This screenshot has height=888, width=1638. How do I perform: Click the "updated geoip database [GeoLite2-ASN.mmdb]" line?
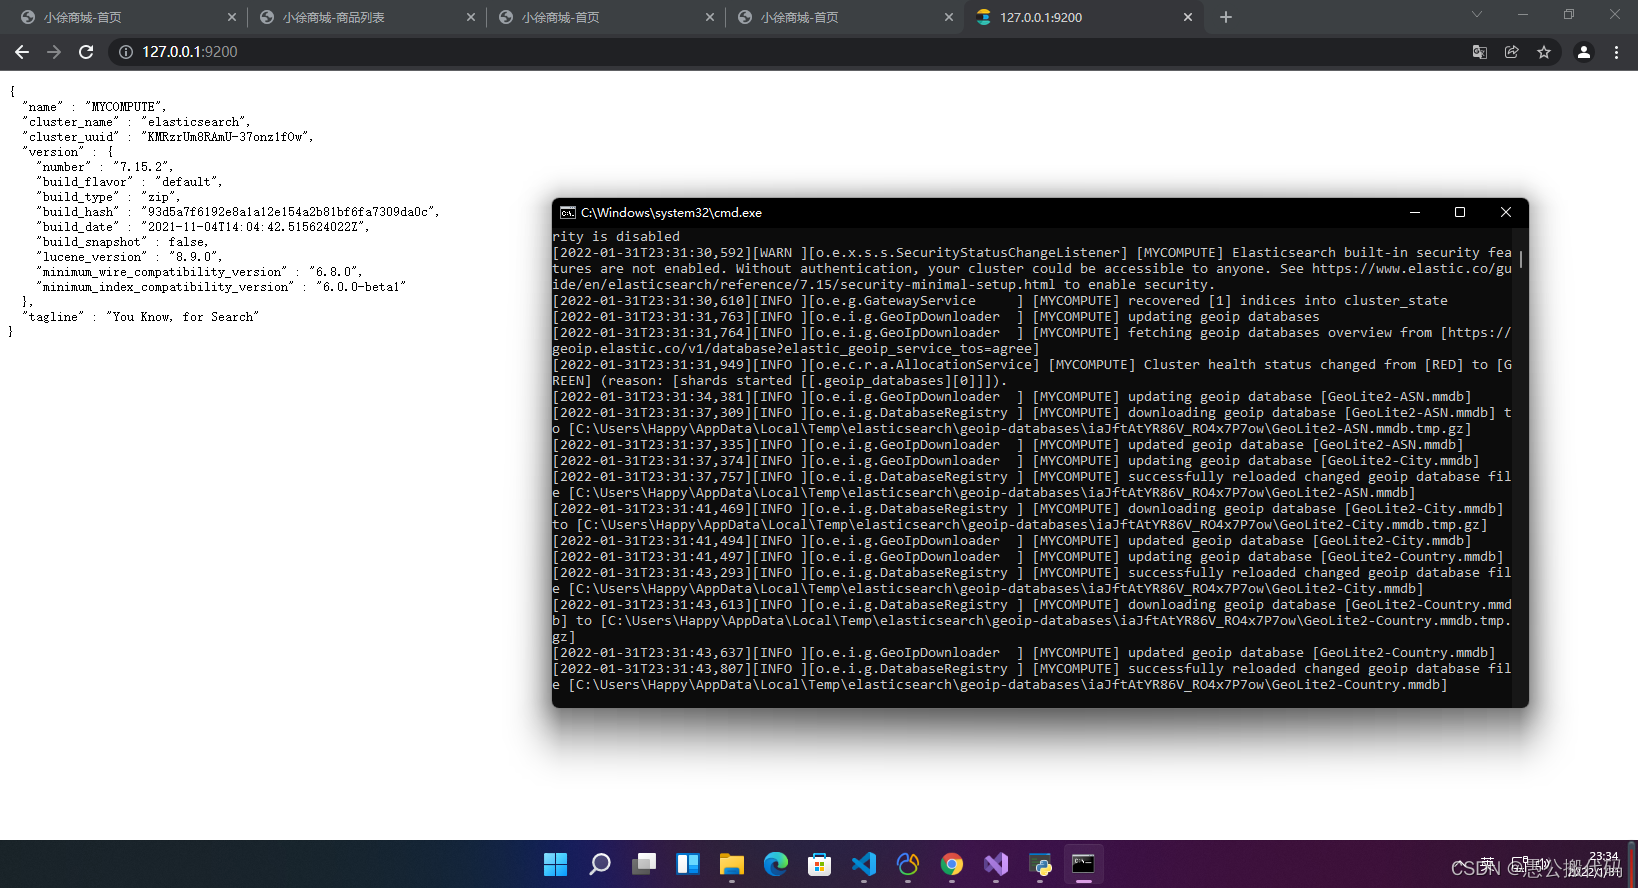(1008, 445)
